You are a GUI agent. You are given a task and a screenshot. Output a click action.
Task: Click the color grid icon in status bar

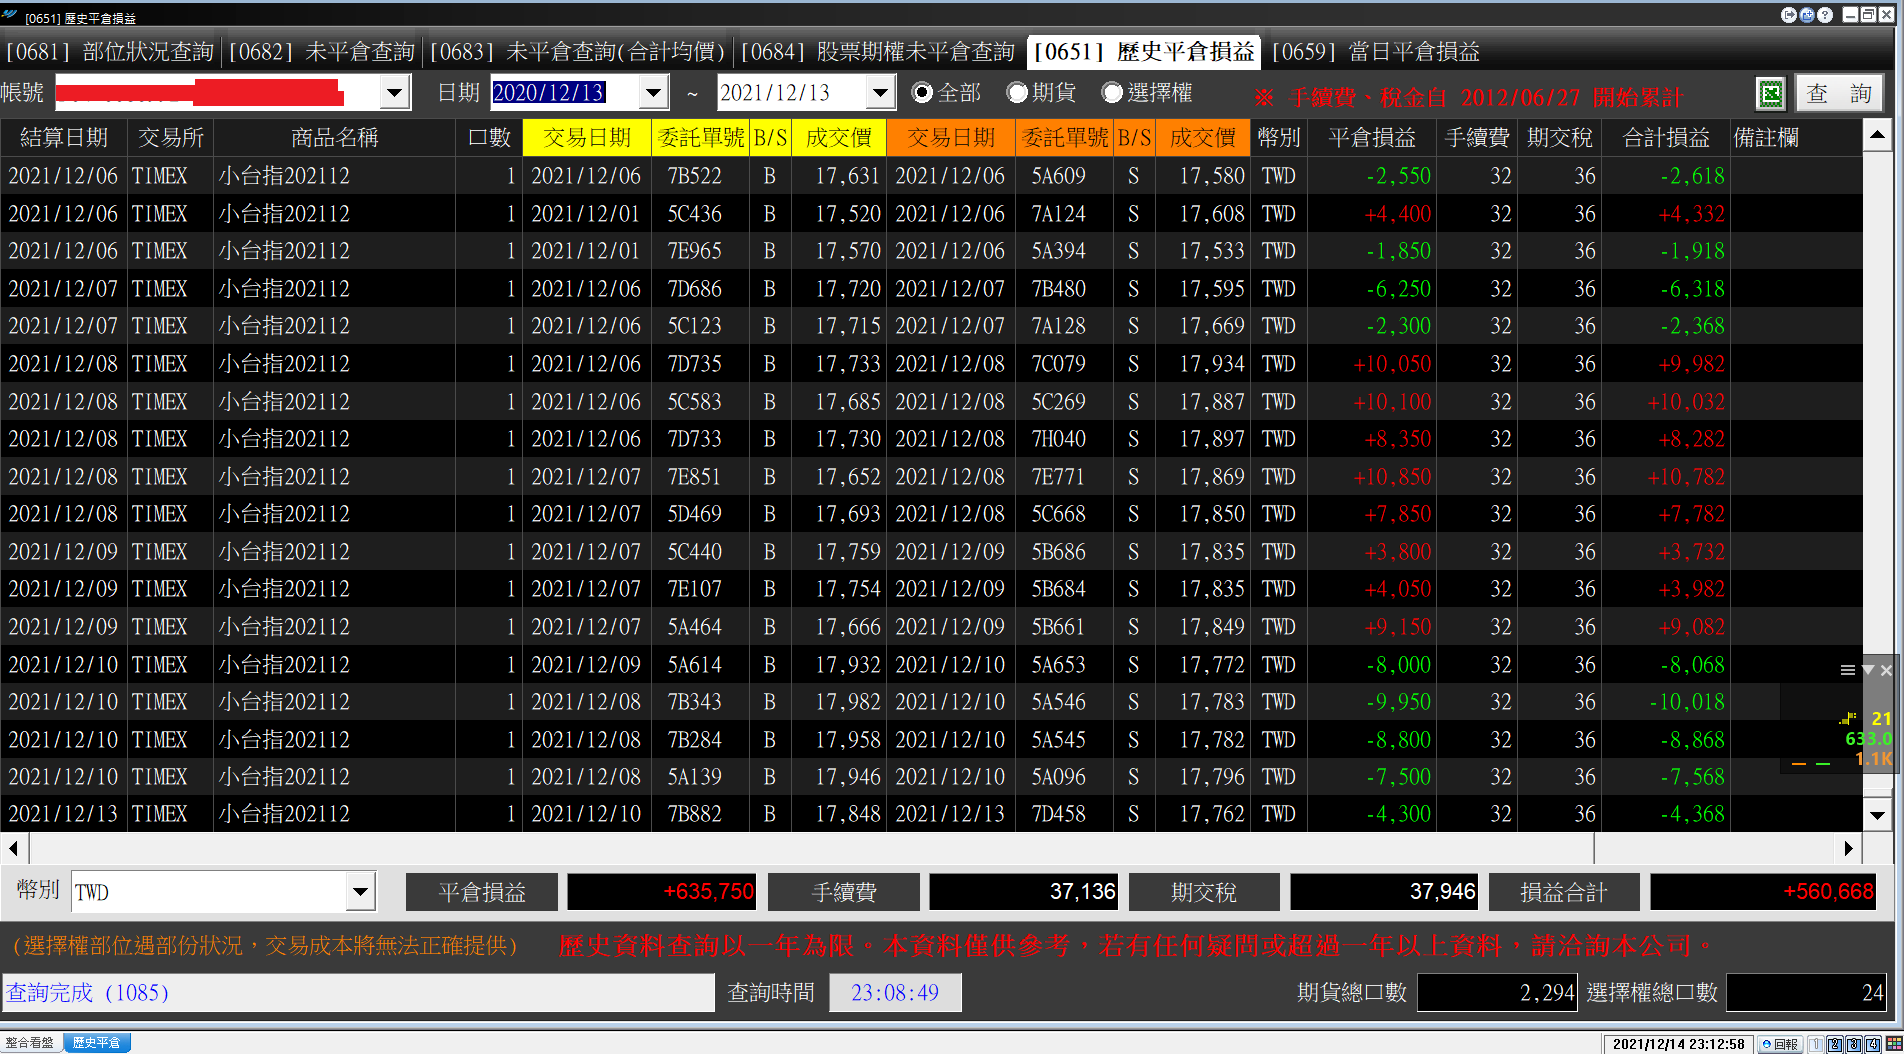(1894, 1044)
